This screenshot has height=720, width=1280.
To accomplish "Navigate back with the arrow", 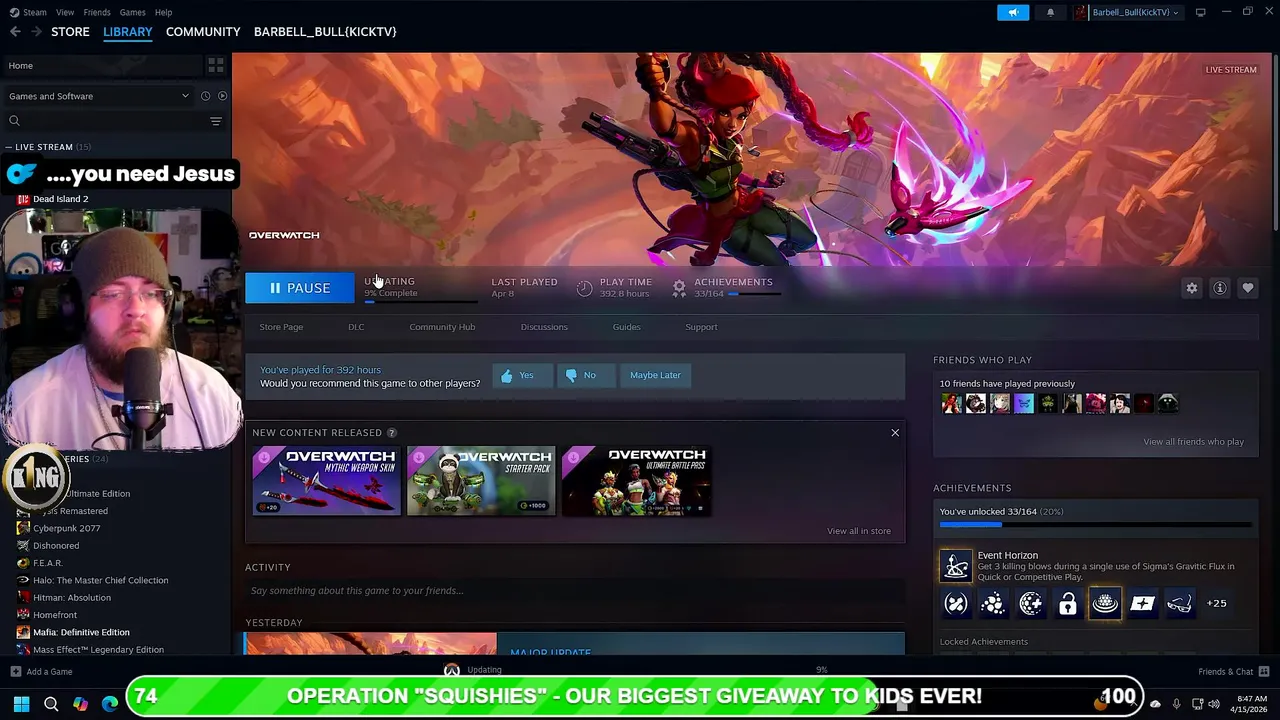I will pyautogui.click(x=15, y=32).
